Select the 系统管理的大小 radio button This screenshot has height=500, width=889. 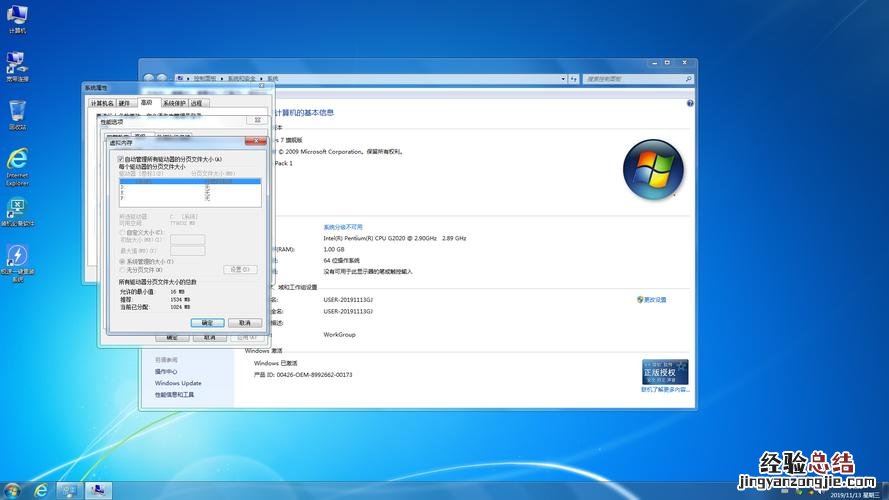point(122,261)
